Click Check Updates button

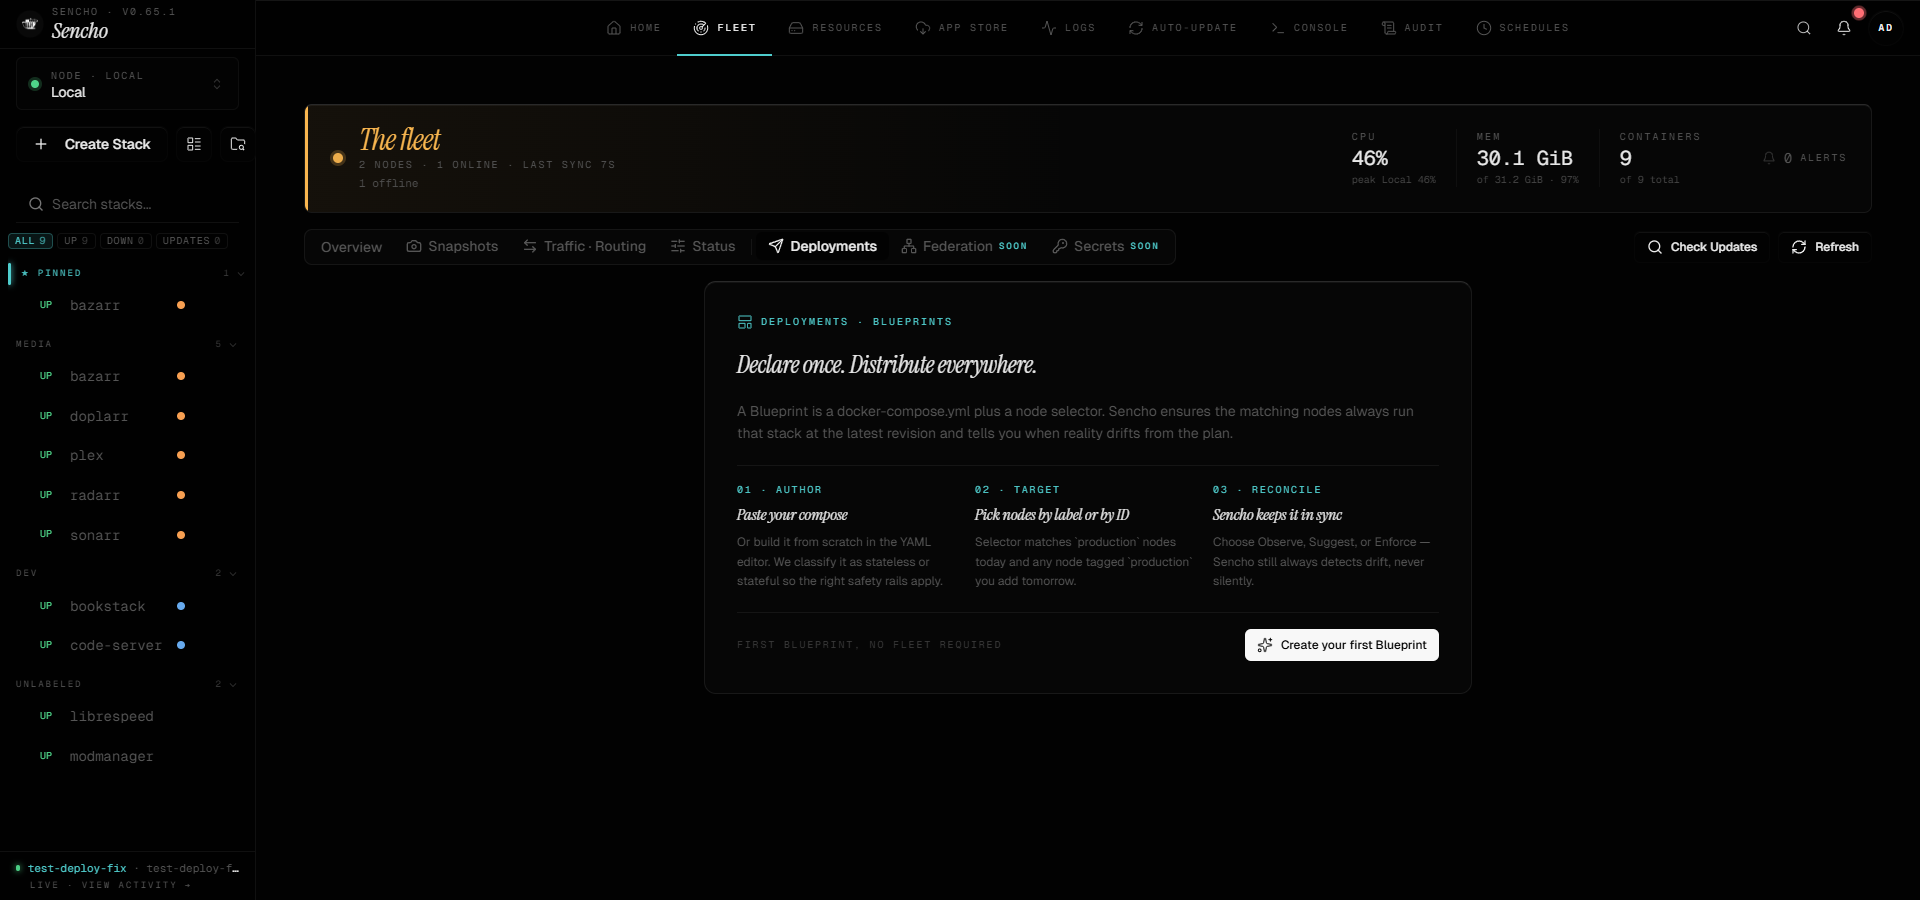1702,247
